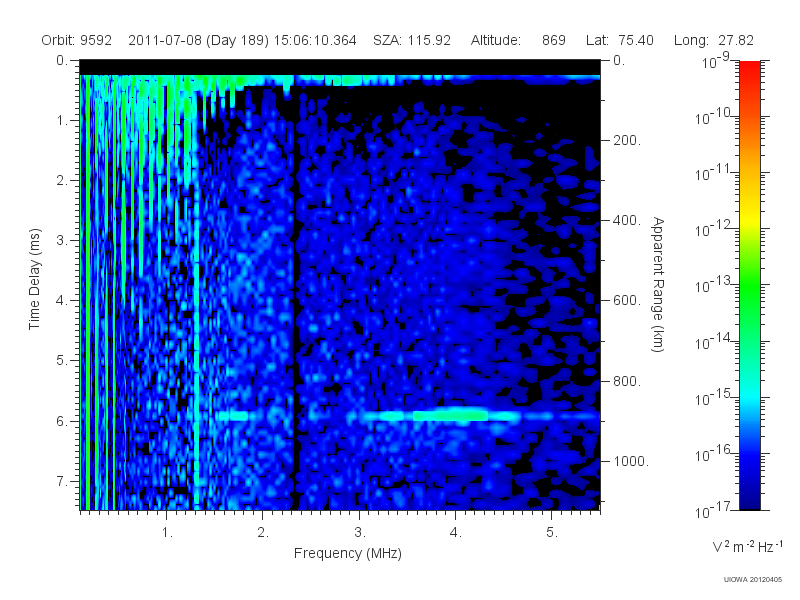Viewport: 800px width, 600px height.
Task: Click the time delay tick label '5.'
Action: [62, 361]
